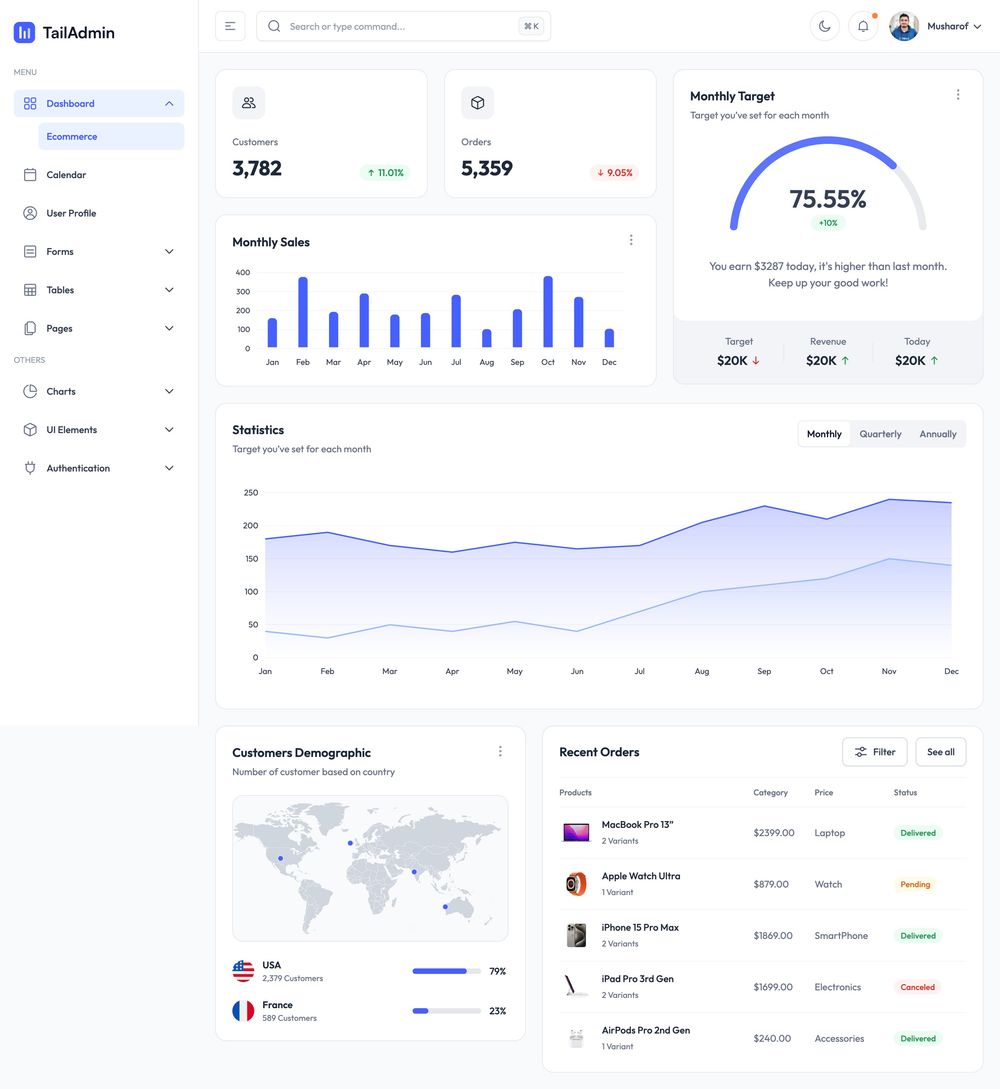Open Customers Demographic three-dot menu
Viewport: 1000px width, 1089px height.
point(500,751)
